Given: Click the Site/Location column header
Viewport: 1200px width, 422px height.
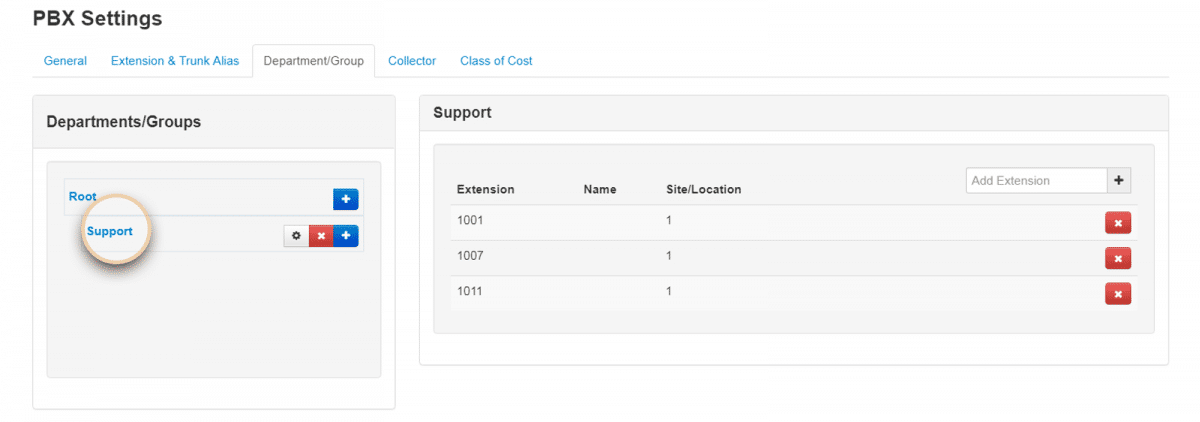Looking at the screenshot, I should click(x=704, y=189).
